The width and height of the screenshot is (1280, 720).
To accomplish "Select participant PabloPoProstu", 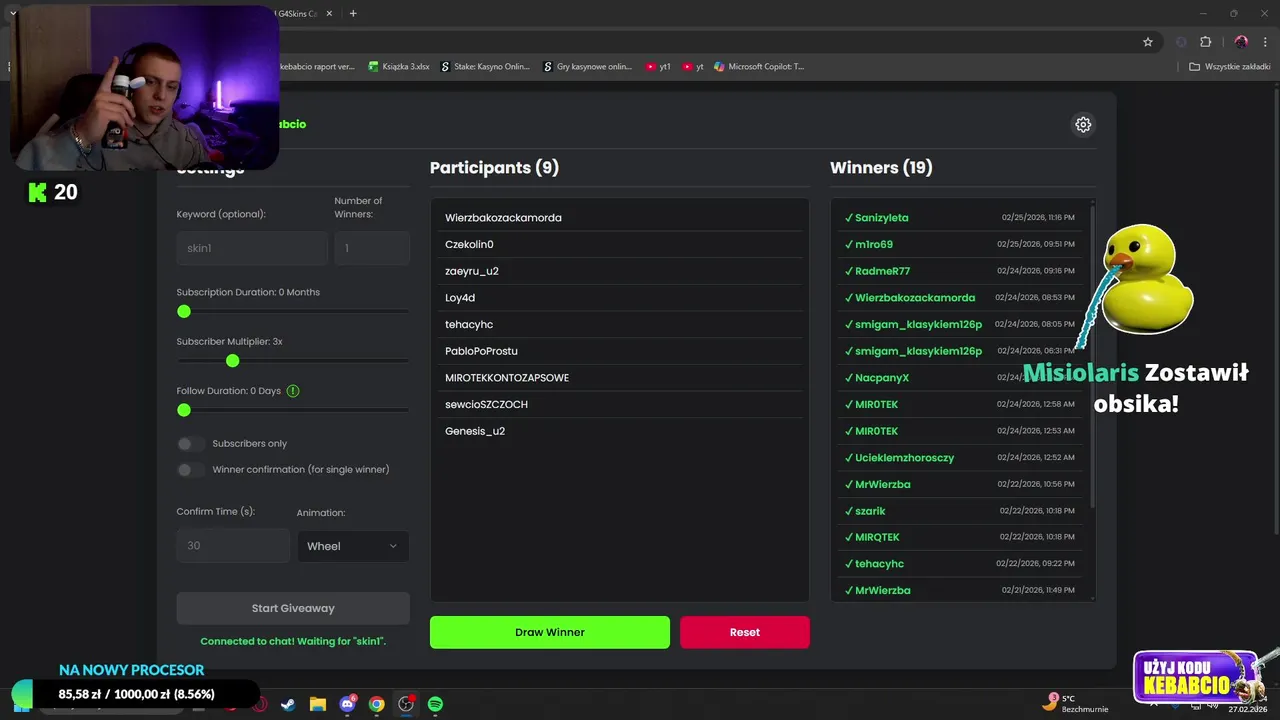I will [620, 351].
